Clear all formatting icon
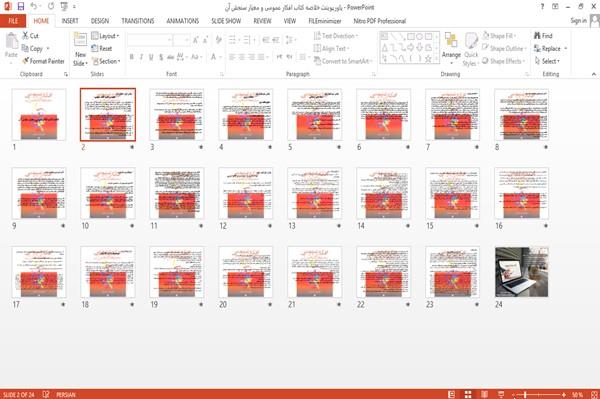Viewport: 600px width, 399px height. 218,39
